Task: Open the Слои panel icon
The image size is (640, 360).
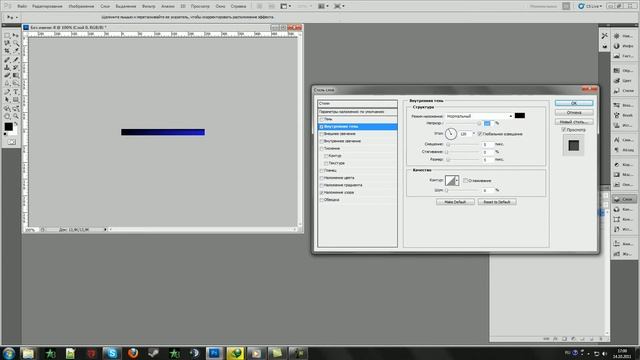Action: point(623,199)
